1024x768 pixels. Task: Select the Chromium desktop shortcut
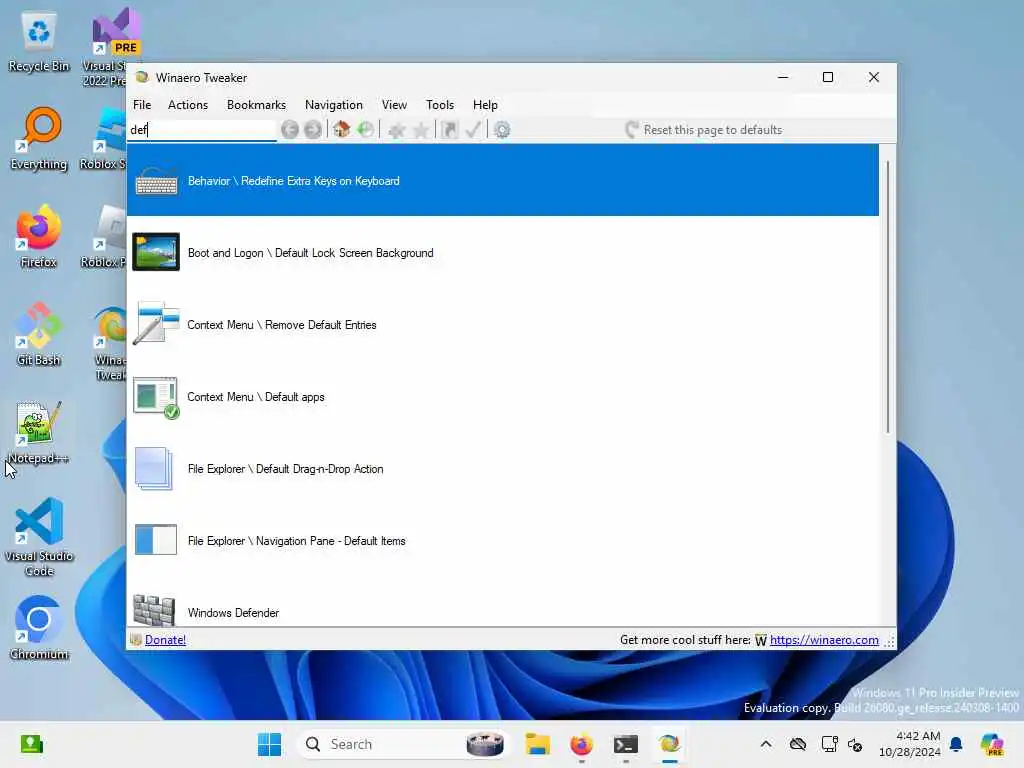(x=39, y=628)
